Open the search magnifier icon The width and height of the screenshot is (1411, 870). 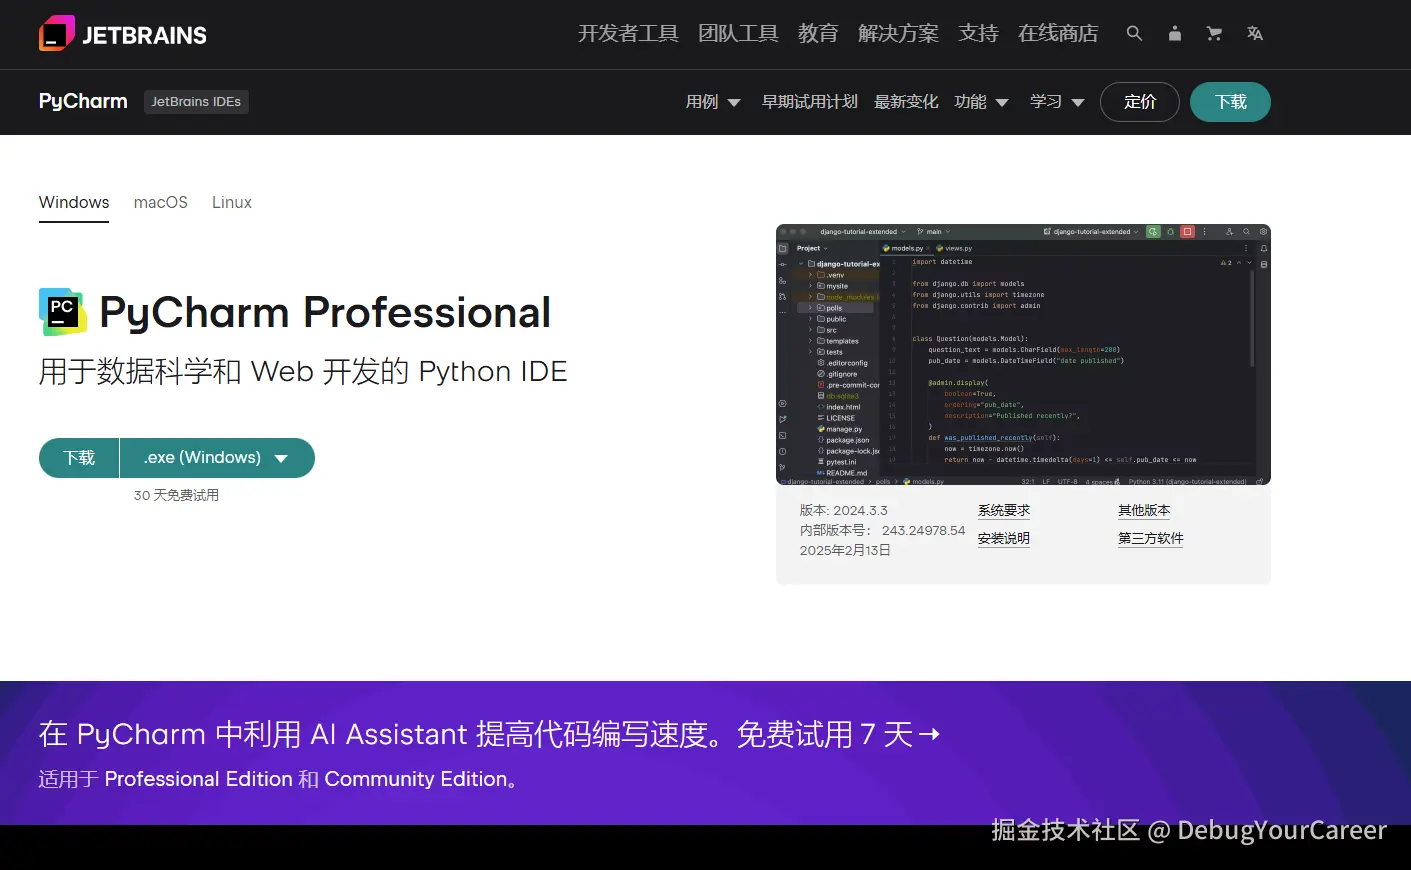(1134, 33)
